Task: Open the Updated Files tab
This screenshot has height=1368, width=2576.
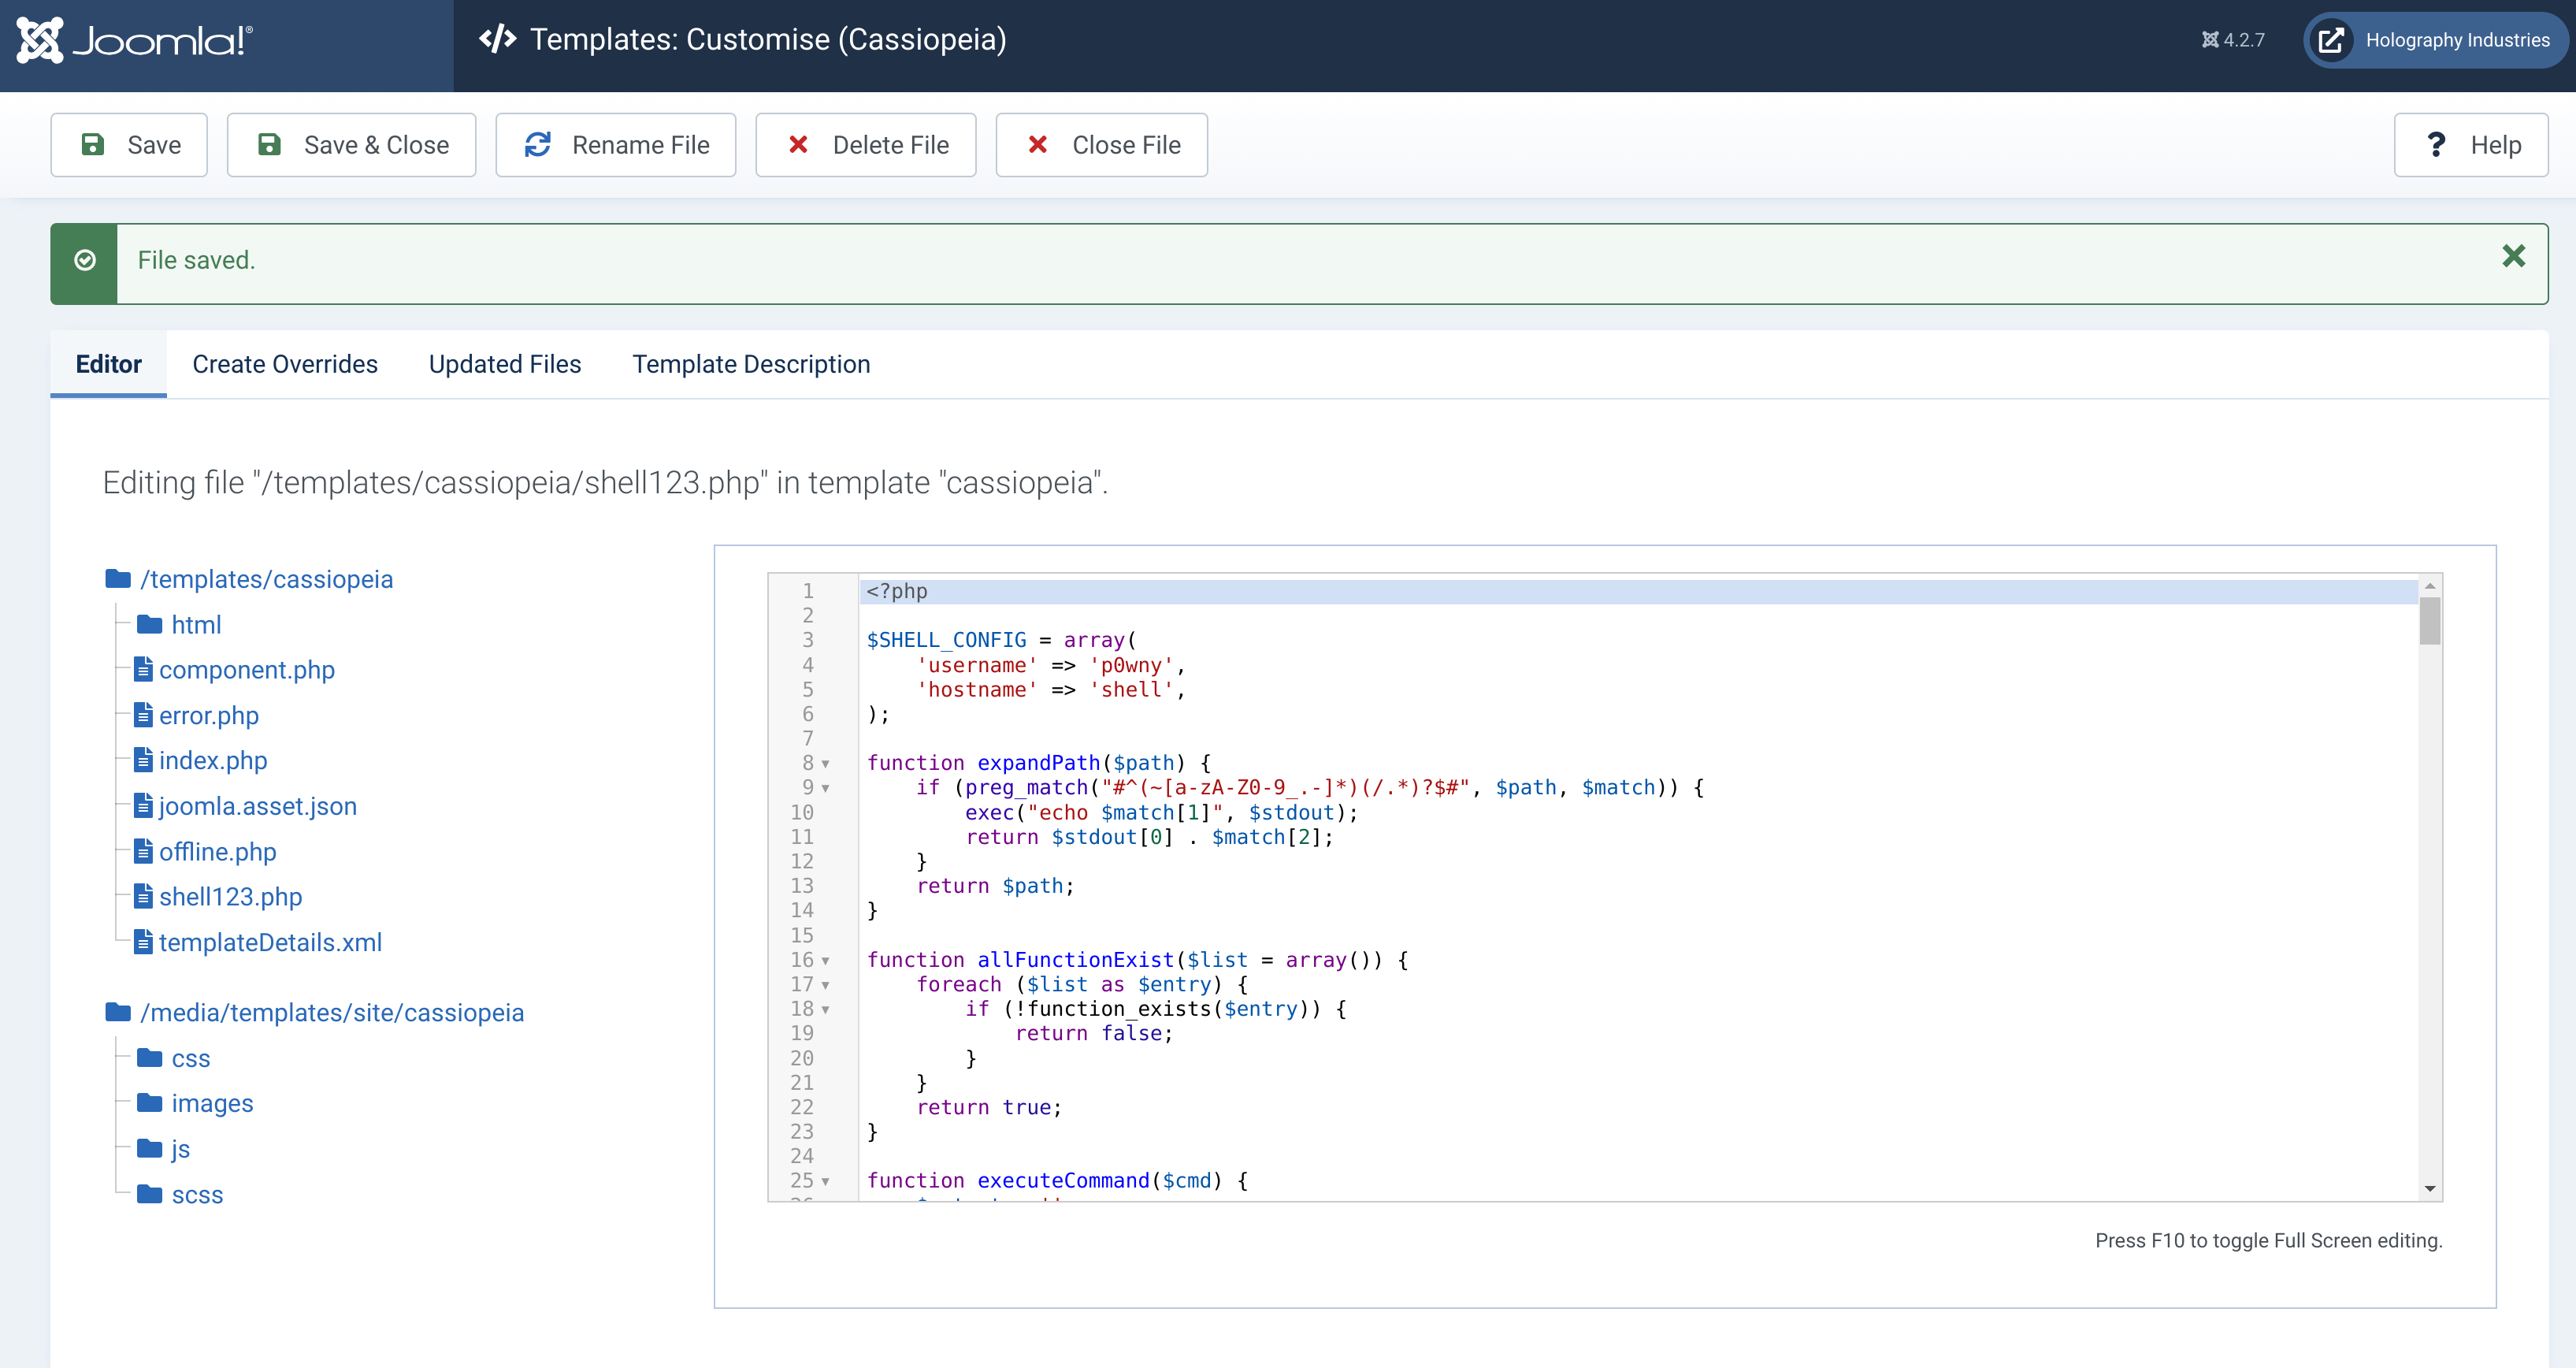Action: click(x=504, y=364)
